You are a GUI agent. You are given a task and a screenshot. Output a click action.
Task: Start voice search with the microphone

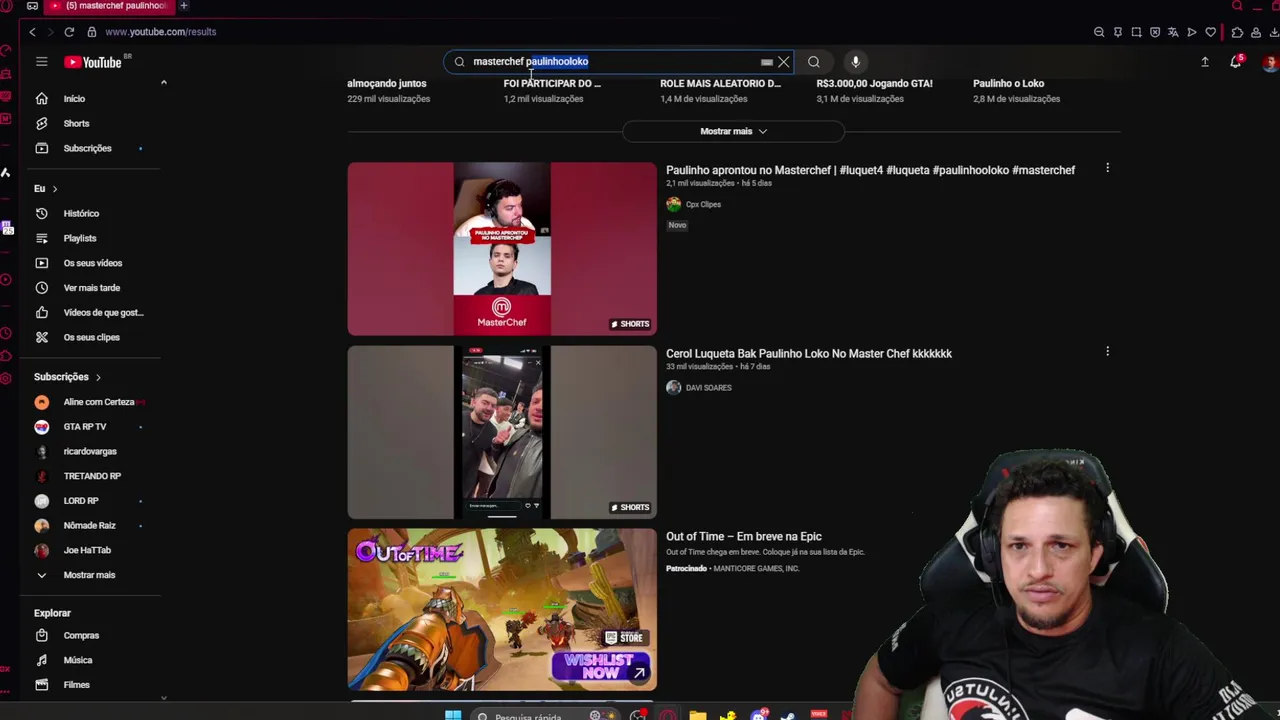pyautogui.click(x=855, y=62)
